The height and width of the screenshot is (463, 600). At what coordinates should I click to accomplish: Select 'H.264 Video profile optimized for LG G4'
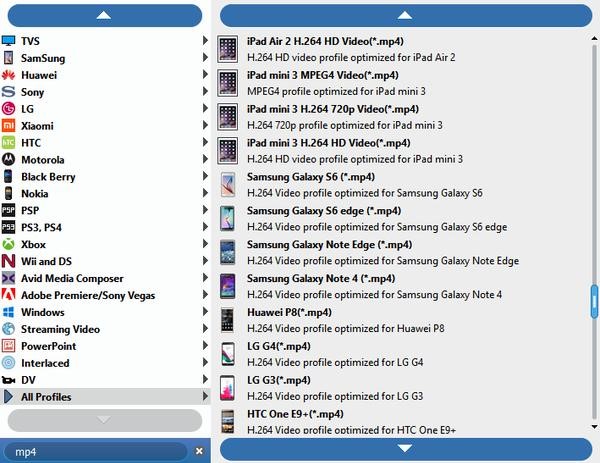point(335,362)
